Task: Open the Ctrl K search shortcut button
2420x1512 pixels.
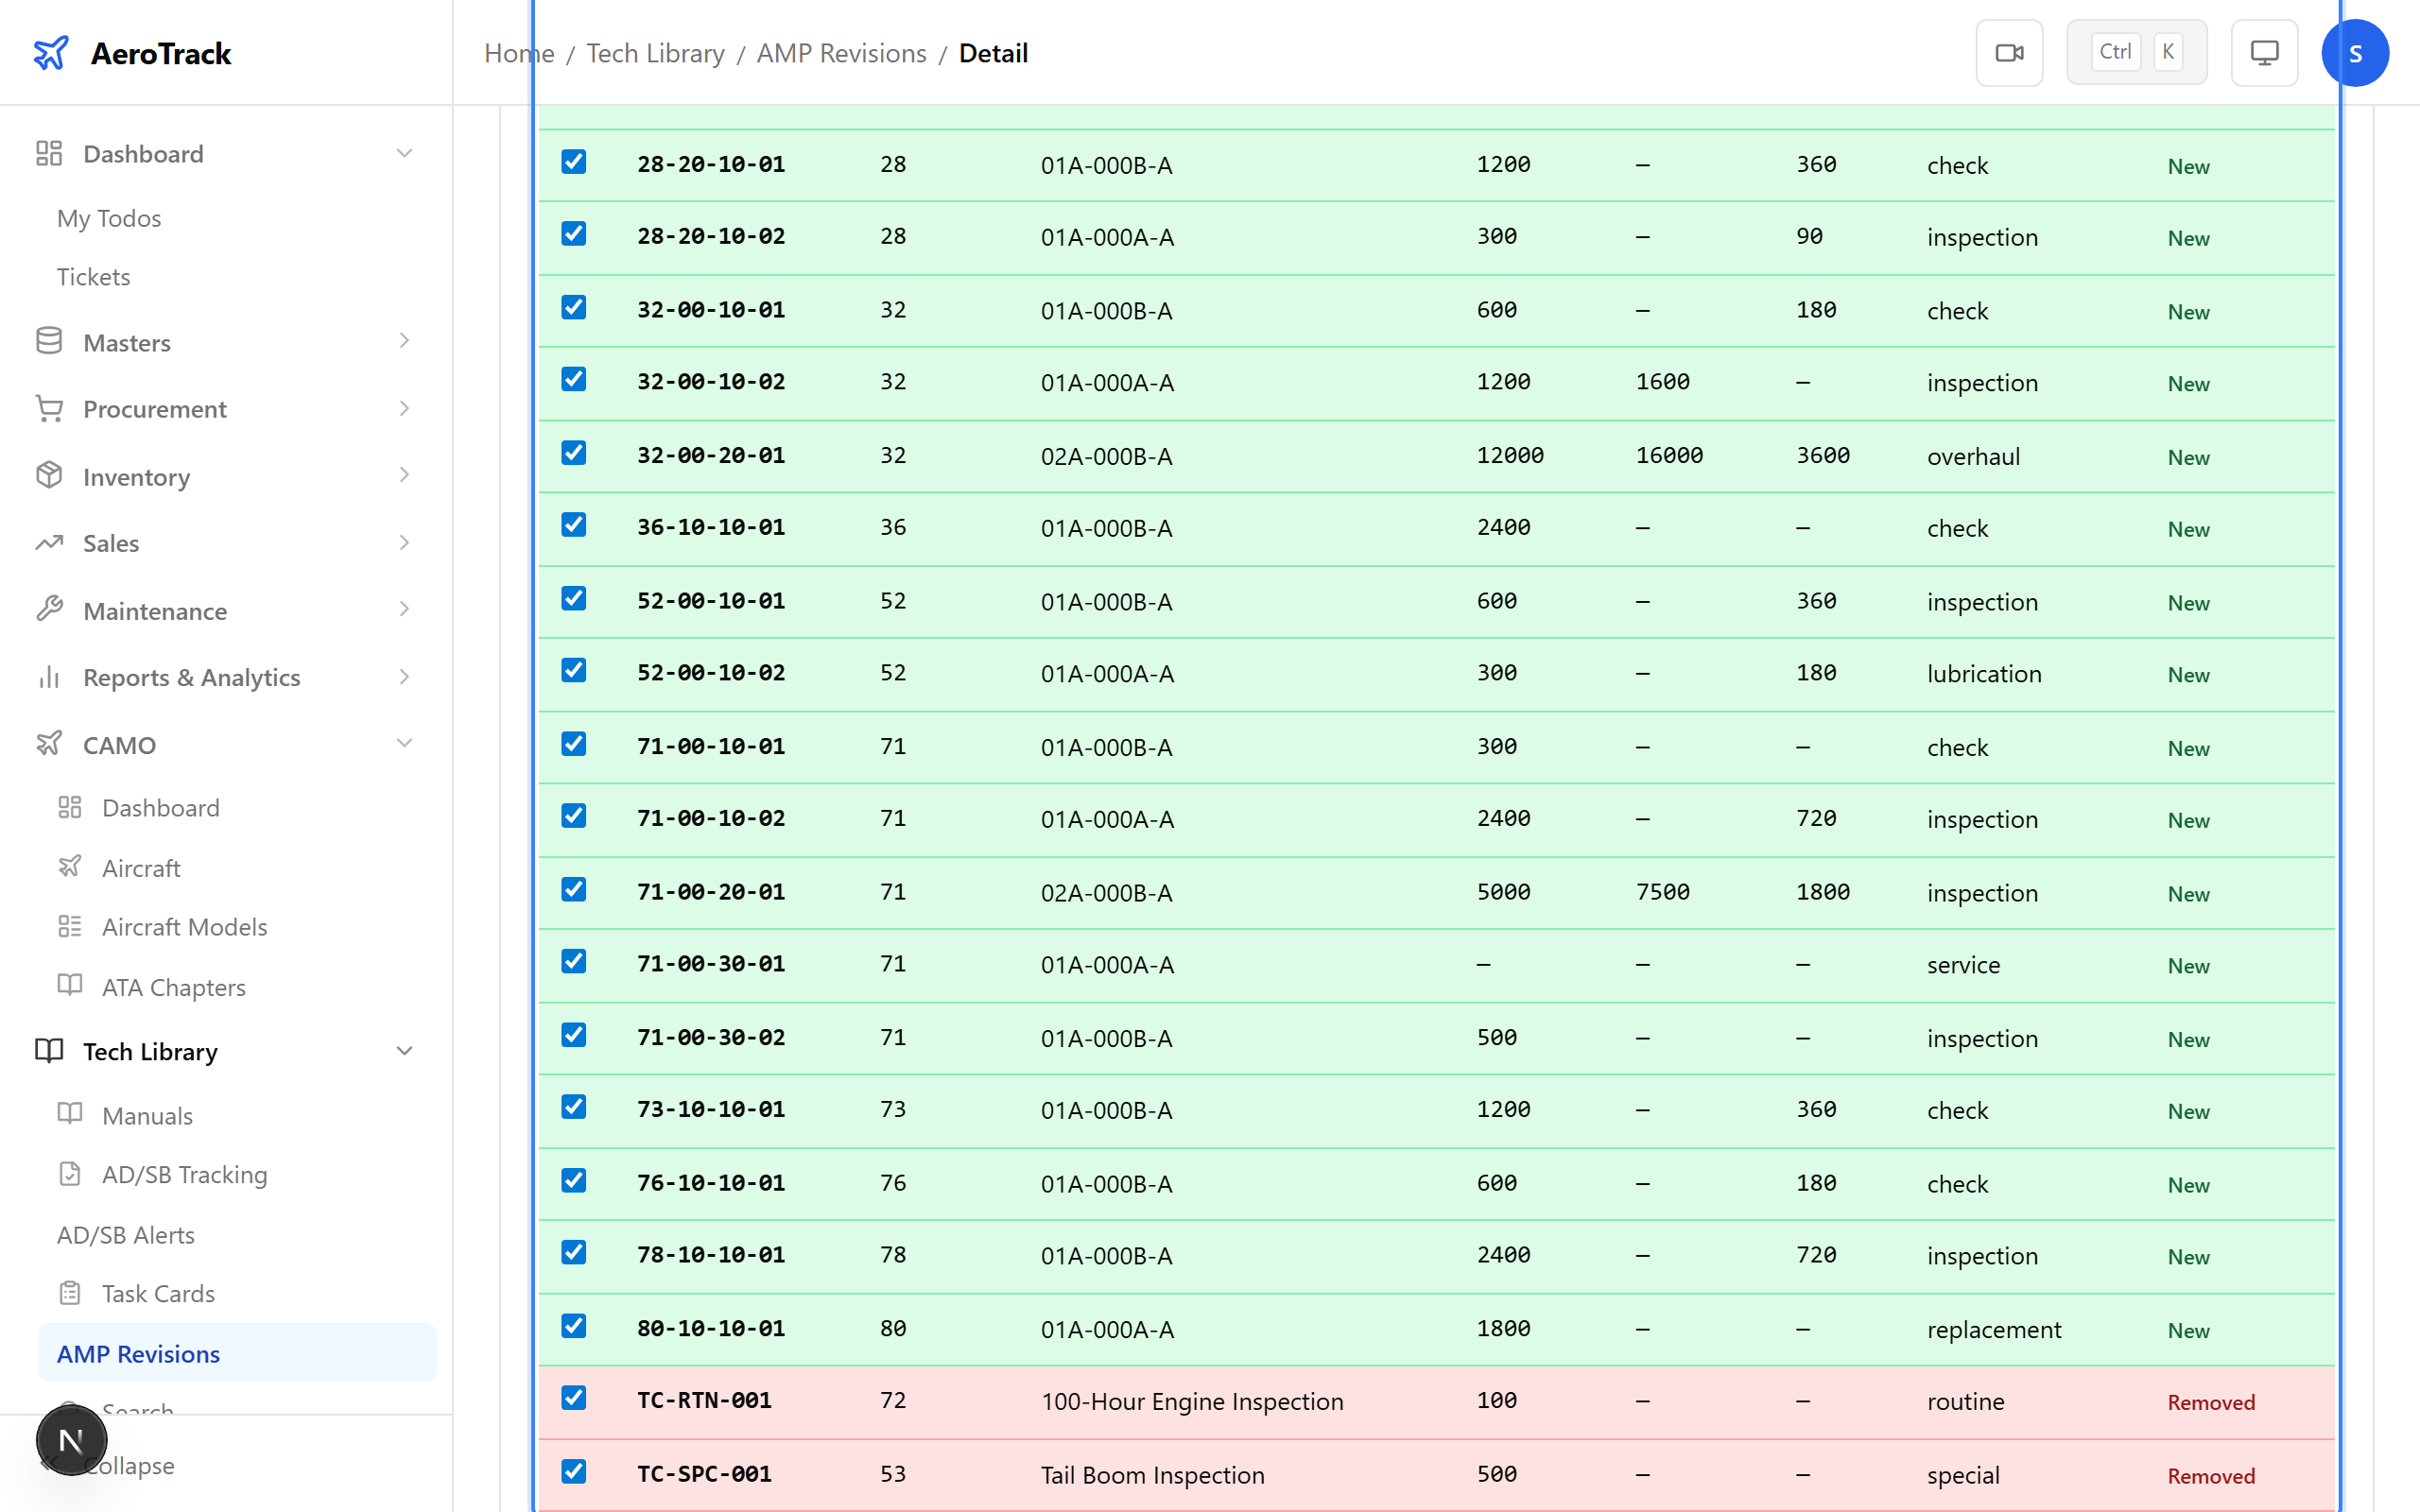Action: coord(2137,51)
